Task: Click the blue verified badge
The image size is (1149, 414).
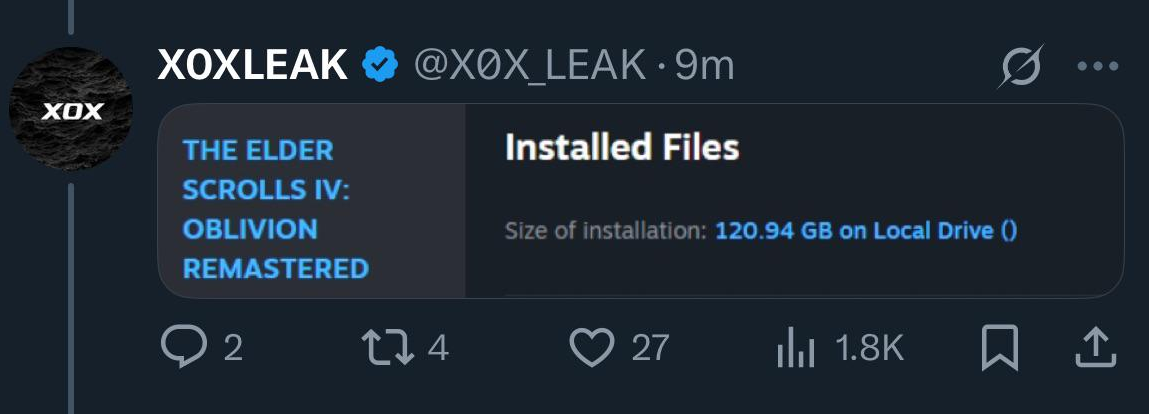Action: point(379,66)
